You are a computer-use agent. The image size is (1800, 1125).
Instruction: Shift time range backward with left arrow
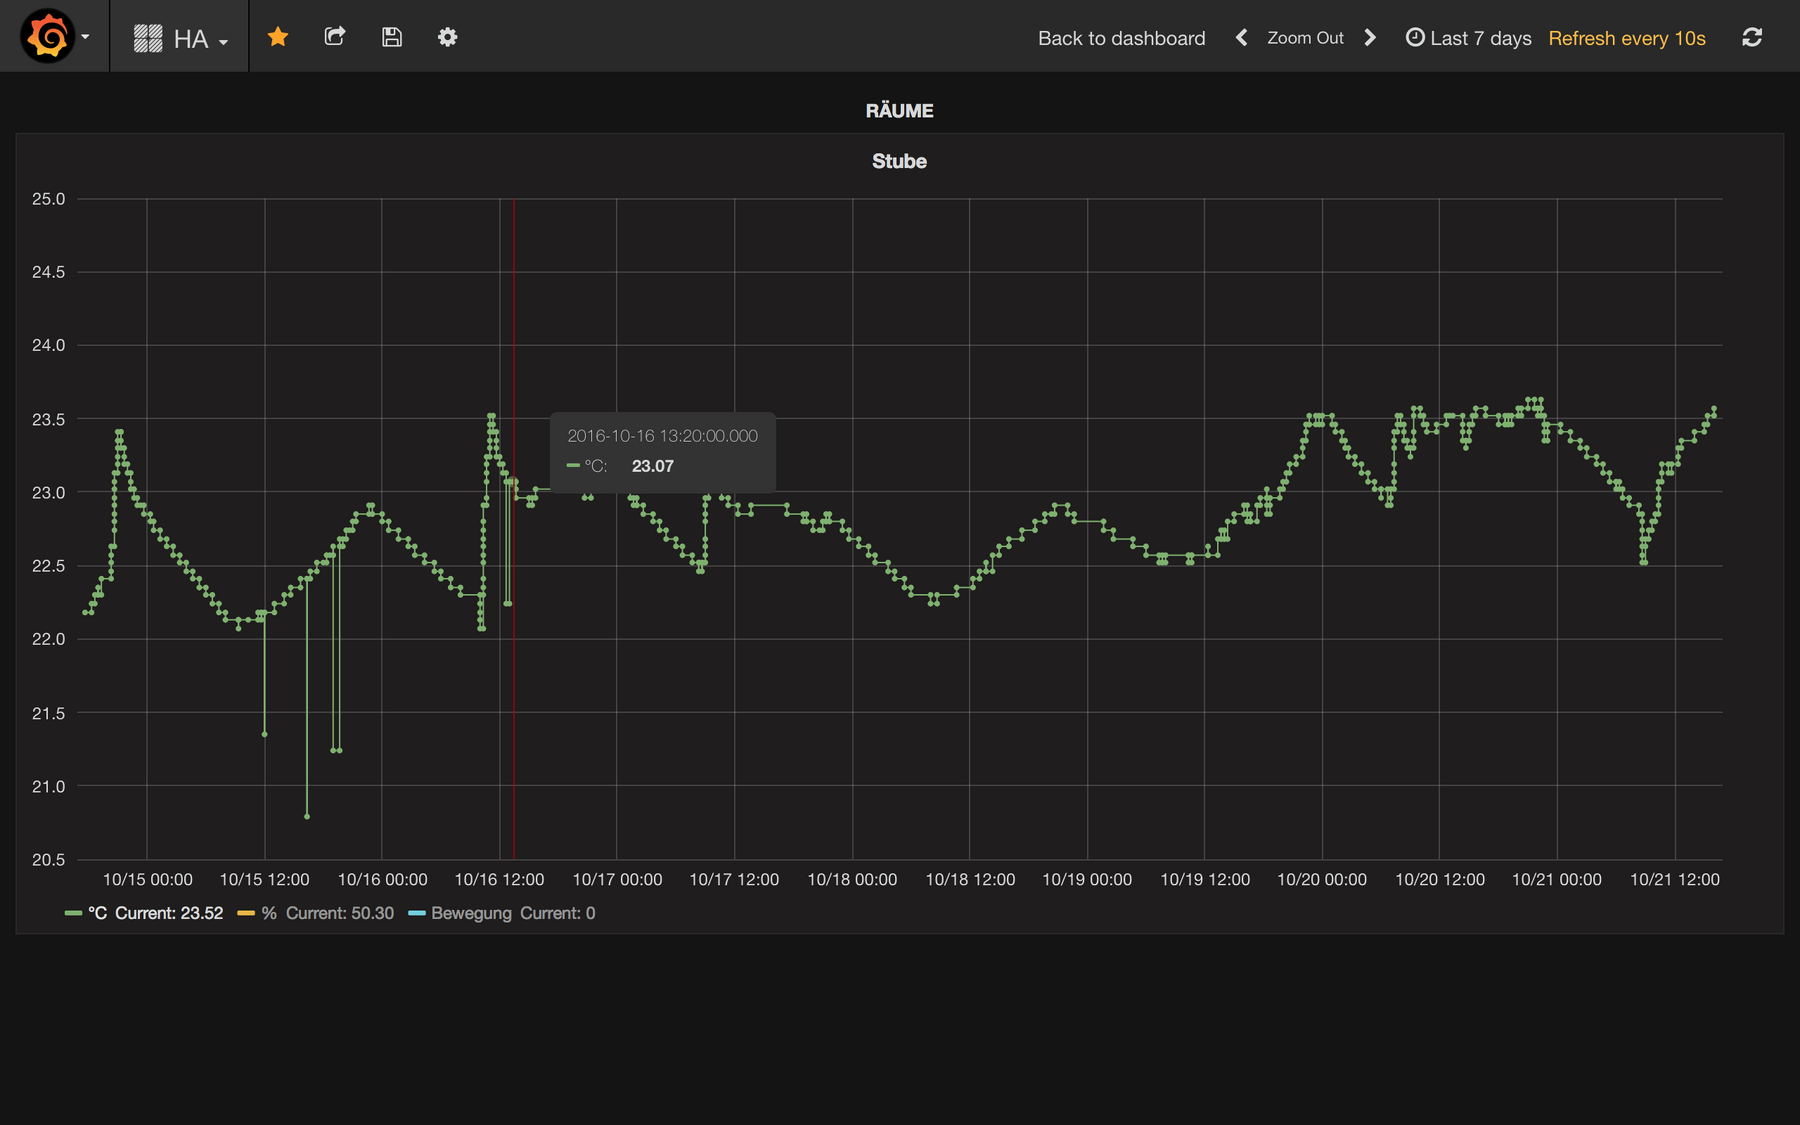(1241, 38)
